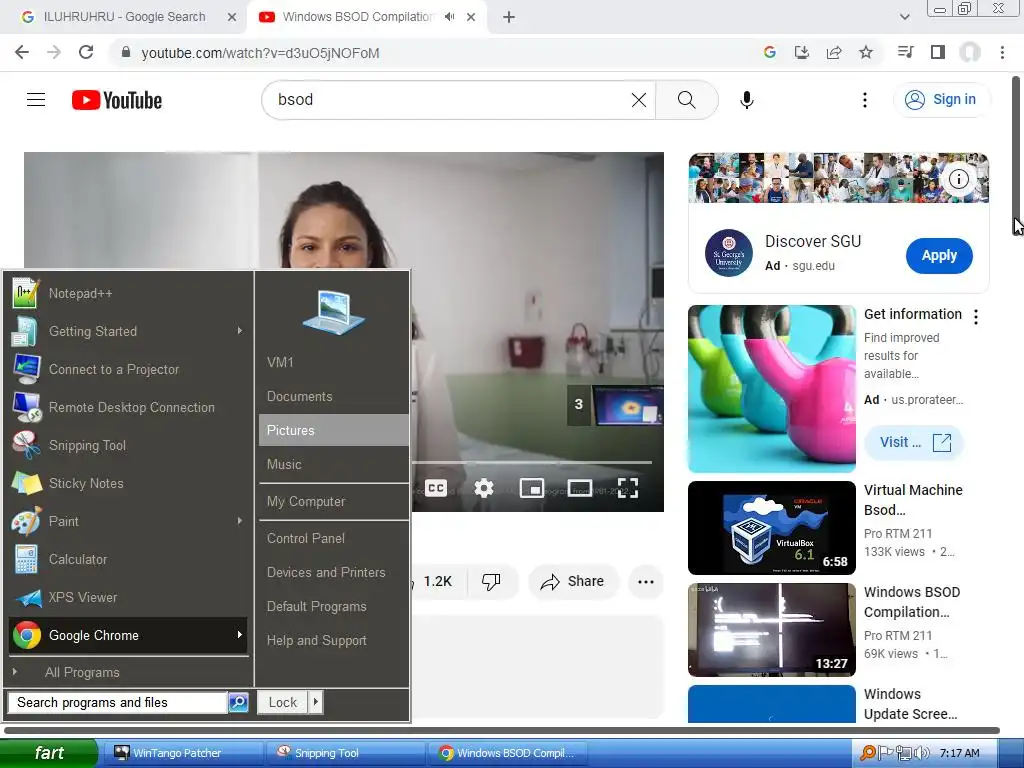Open Snipping Tool from Start menu
The height and width of the screenshot is (768, 1024).
coord(128,445)
